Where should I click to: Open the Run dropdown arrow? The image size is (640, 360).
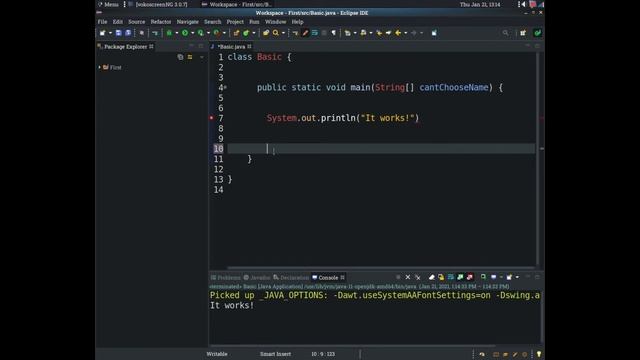point(193,33)
